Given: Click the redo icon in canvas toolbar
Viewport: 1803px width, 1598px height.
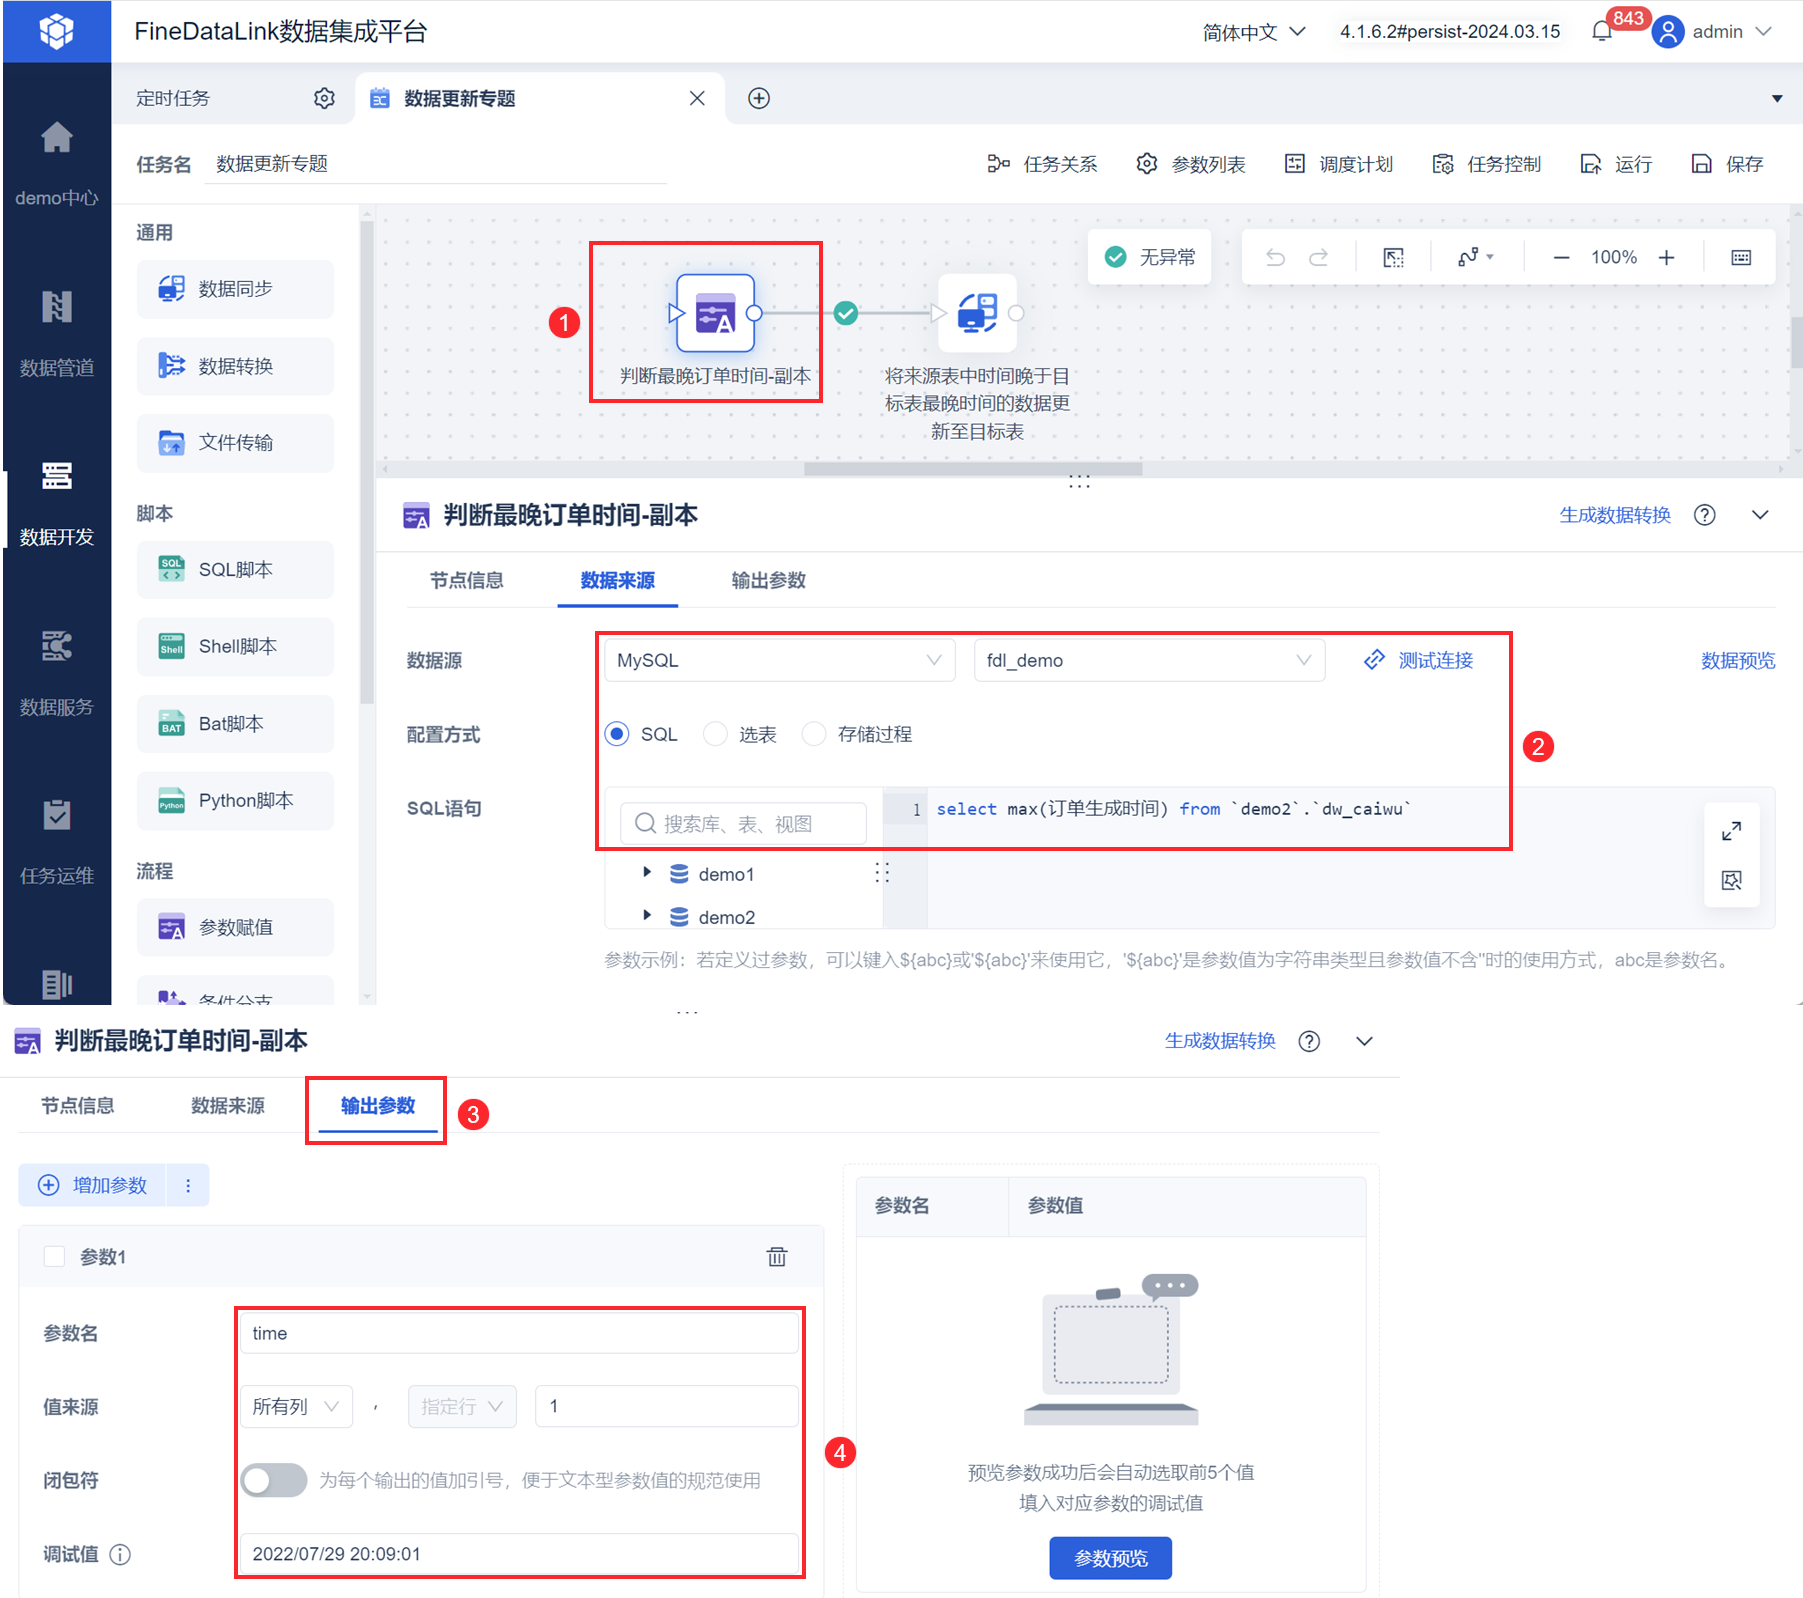Looking at the screenshot, I should point(1319,258).
